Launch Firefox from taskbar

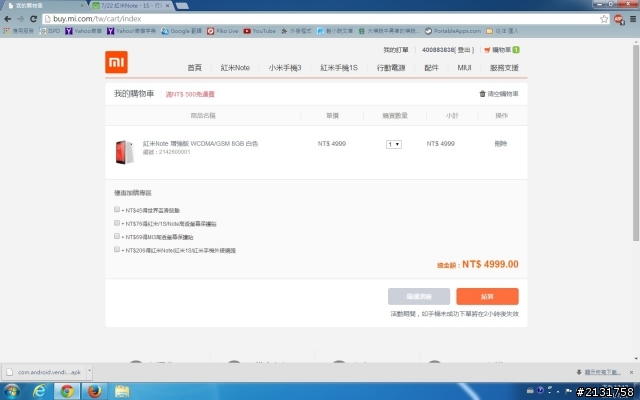[x=94, y=391]
